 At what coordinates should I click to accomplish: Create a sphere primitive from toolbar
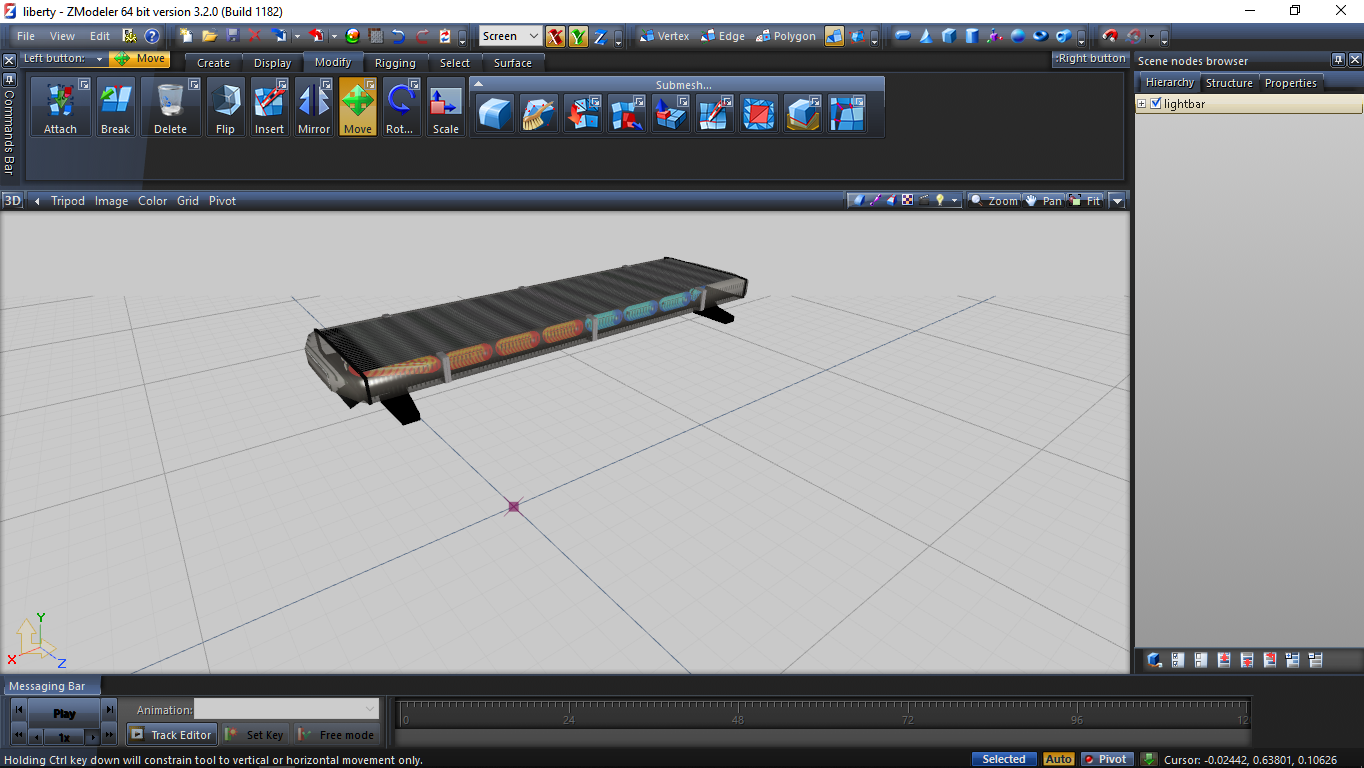tap(1018, 36)
